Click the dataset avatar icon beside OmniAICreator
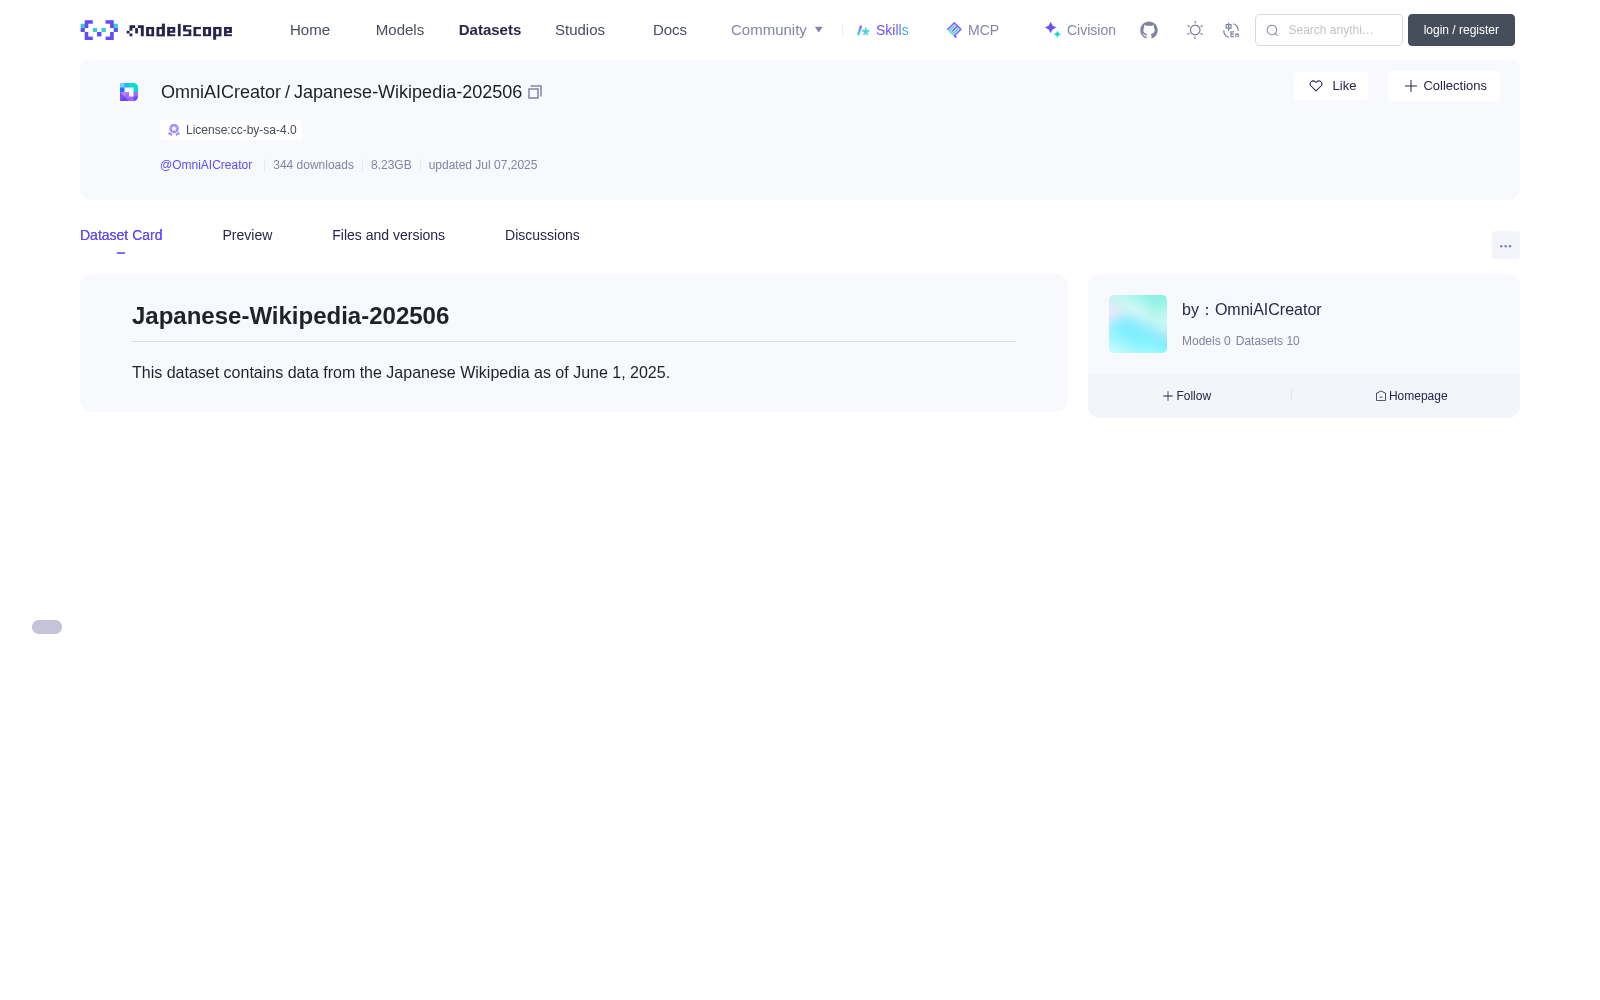1600x1000 pixels. click(129, 92)
